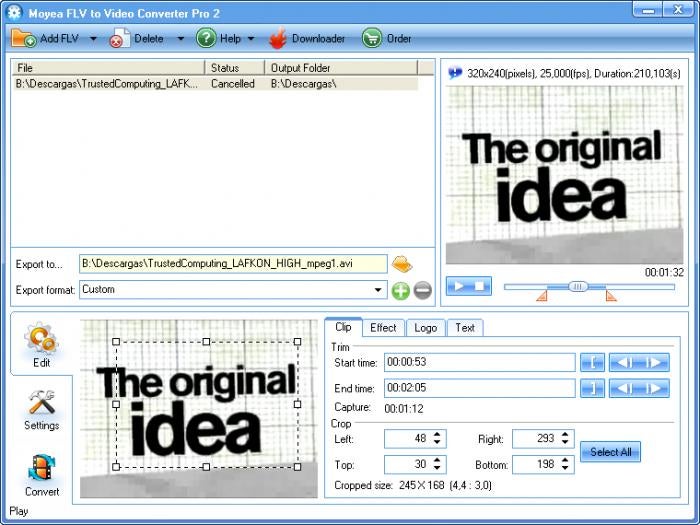Click the application gear icon in title bar
Image resolution: width=700 pixels, height=525 pixels.
point(15,12)
